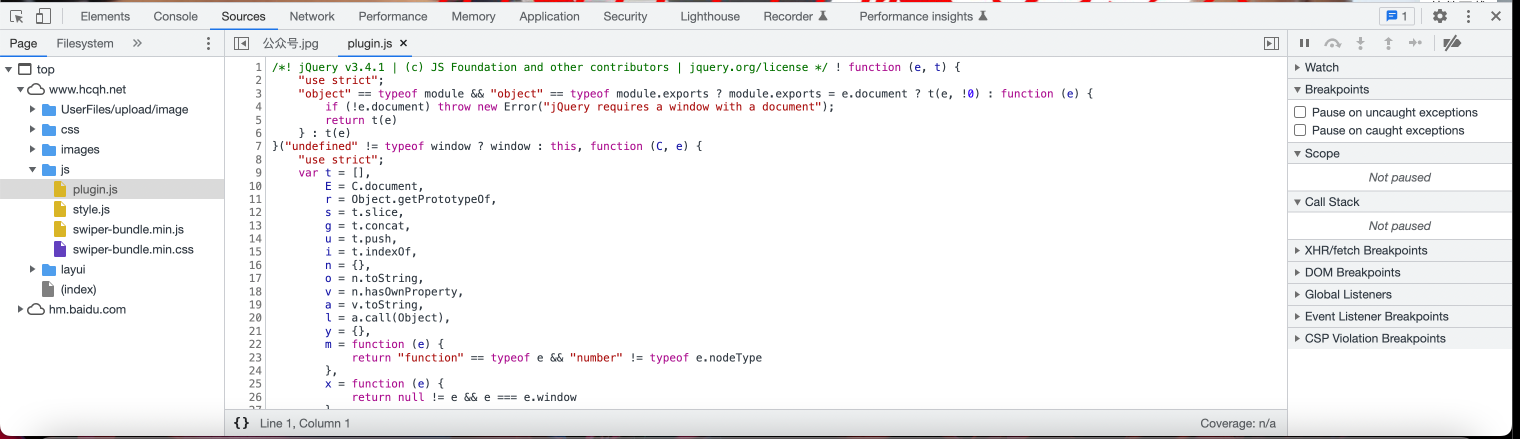Click the step out of function icon

pos(1388,43)
